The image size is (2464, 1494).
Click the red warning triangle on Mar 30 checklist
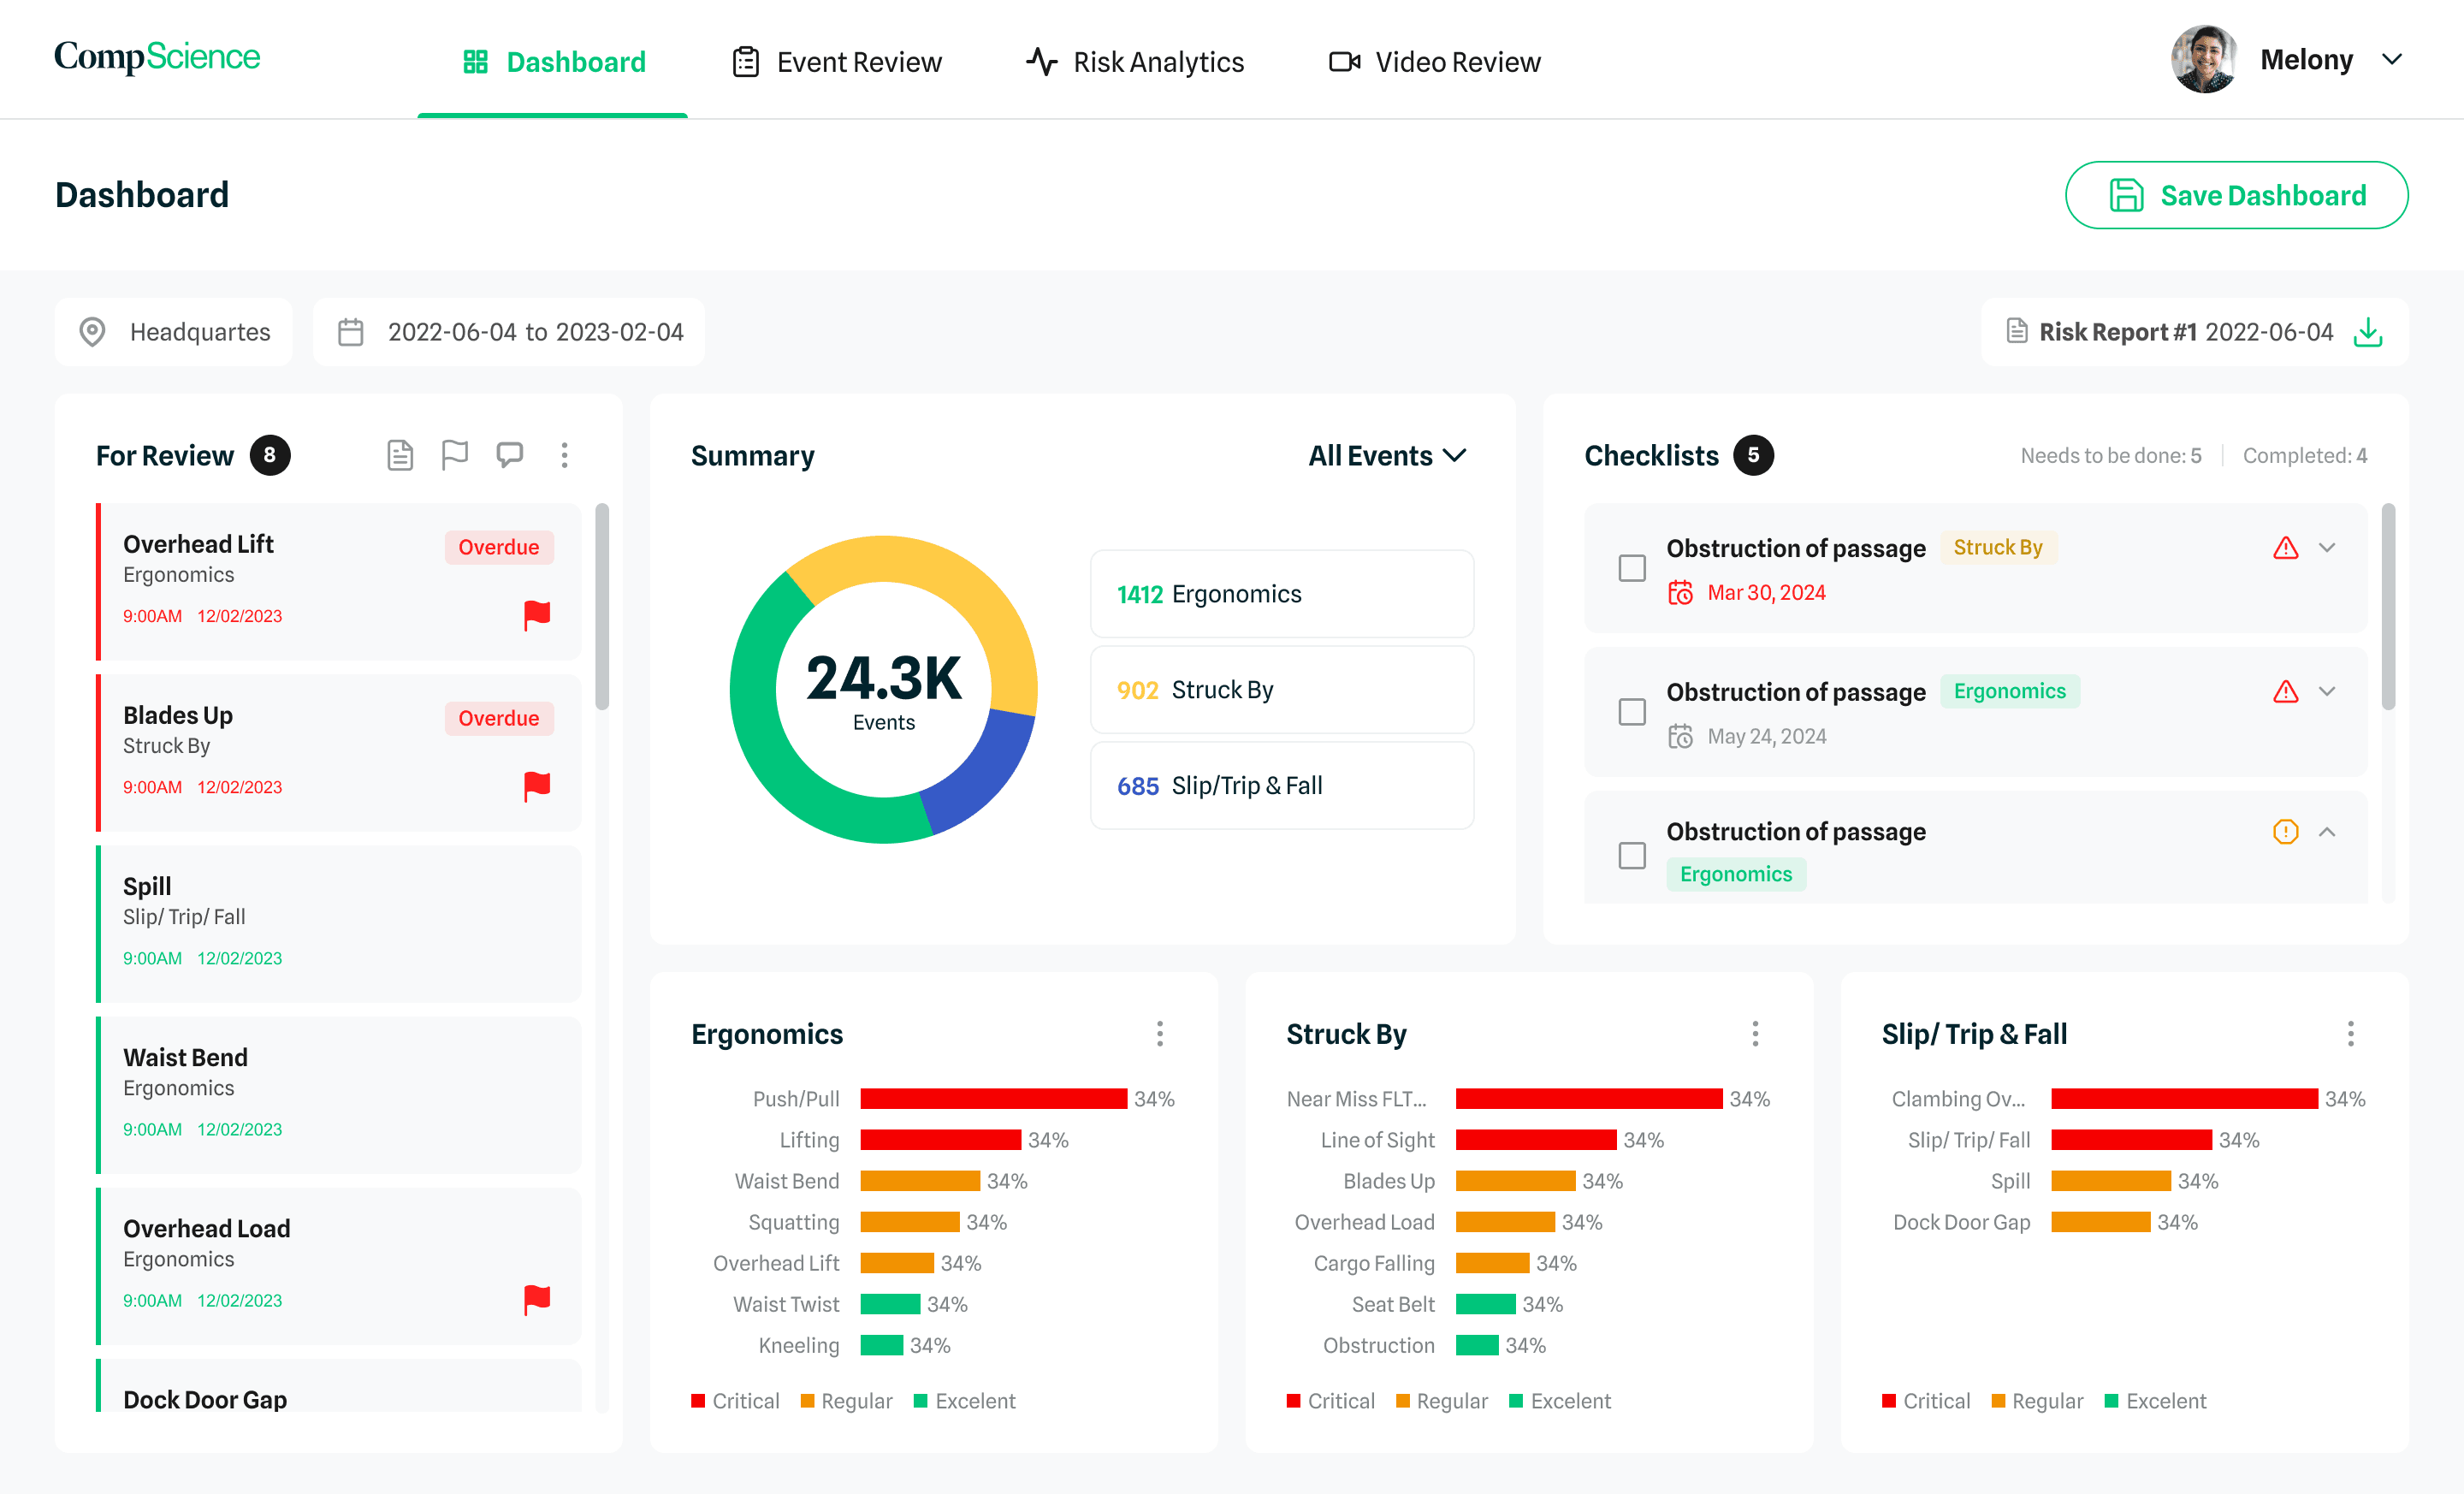tap(2286, 548)
